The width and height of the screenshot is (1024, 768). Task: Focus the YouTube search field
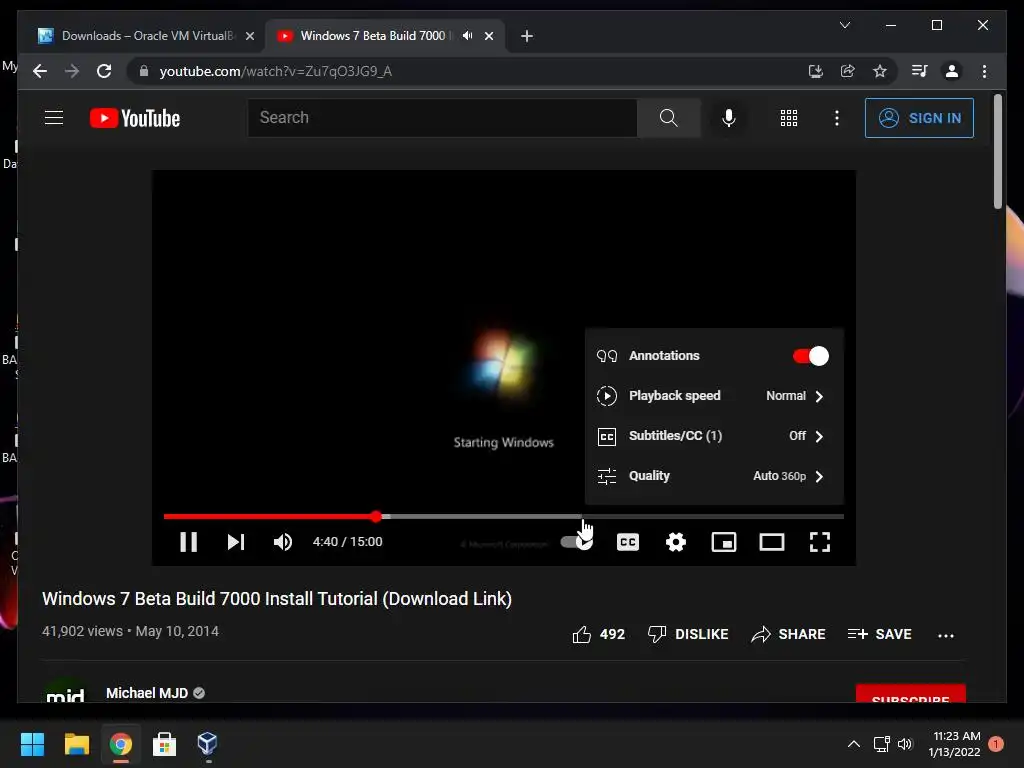(x=442, y=118)
